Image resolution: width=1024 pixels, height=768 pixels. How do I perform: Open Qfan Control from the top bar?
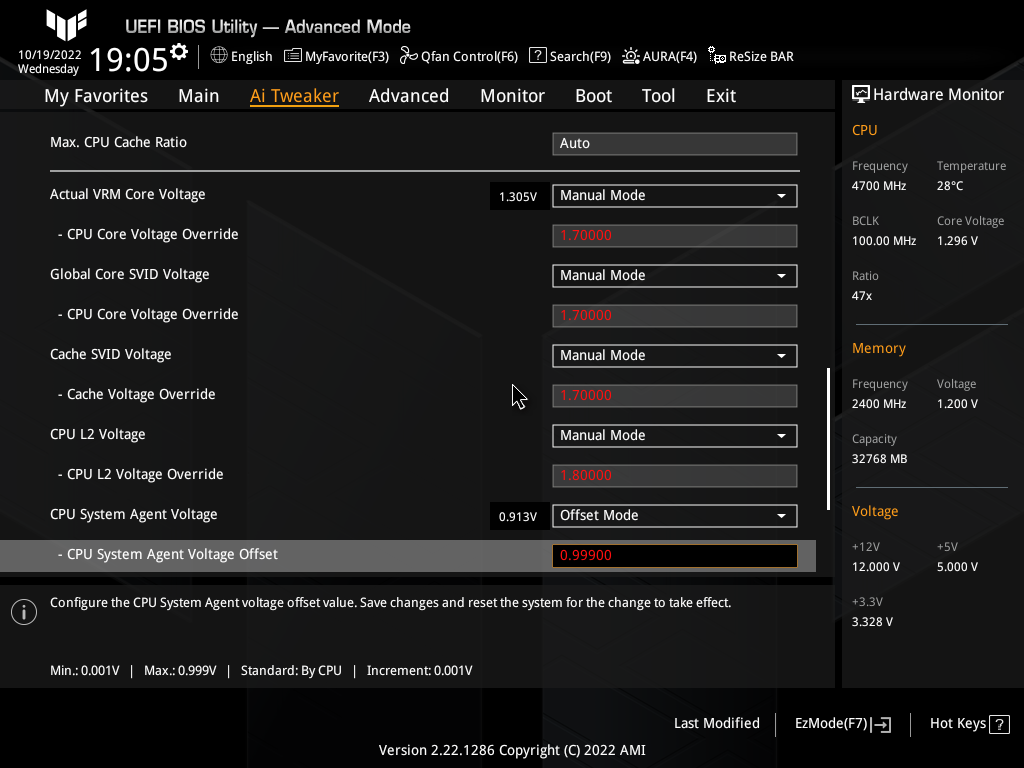(x=459, y=56)
